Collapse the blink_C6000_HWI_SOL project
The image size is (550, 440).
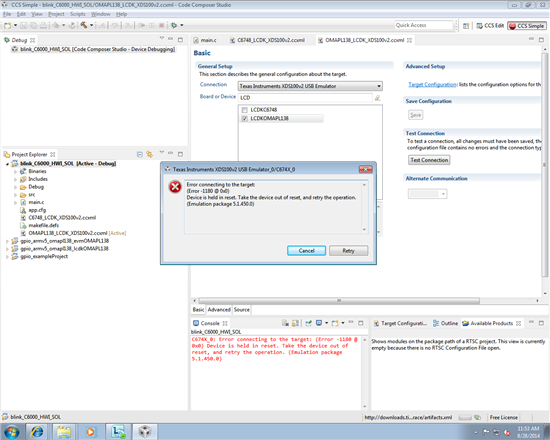point(7,164)
